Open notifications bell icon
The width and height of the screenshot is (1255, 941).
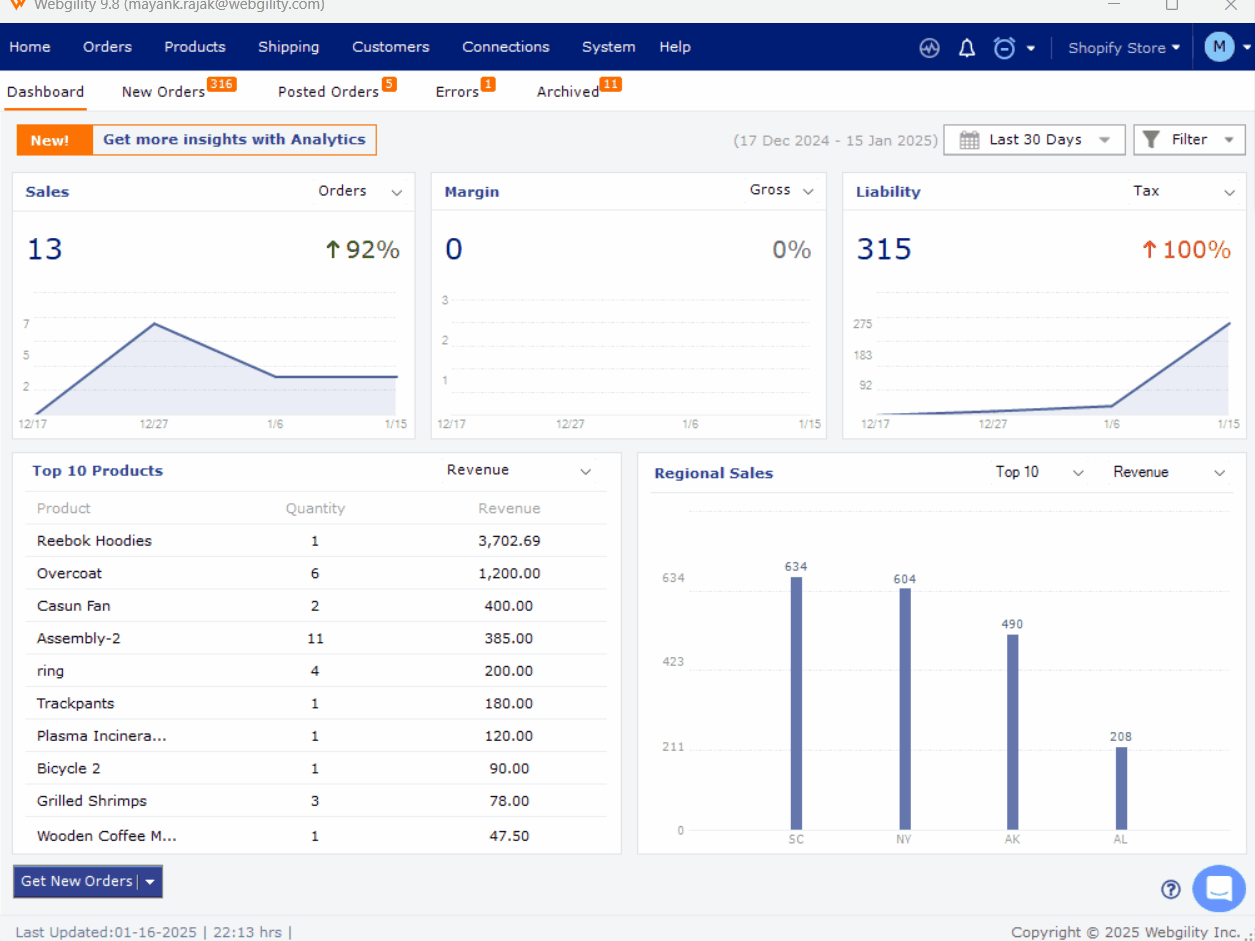pyautogui.click(x=967, y=48)
